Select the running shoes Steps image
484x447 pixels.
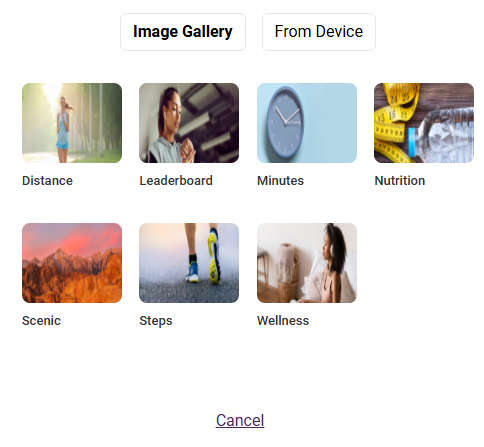[189, 263]
